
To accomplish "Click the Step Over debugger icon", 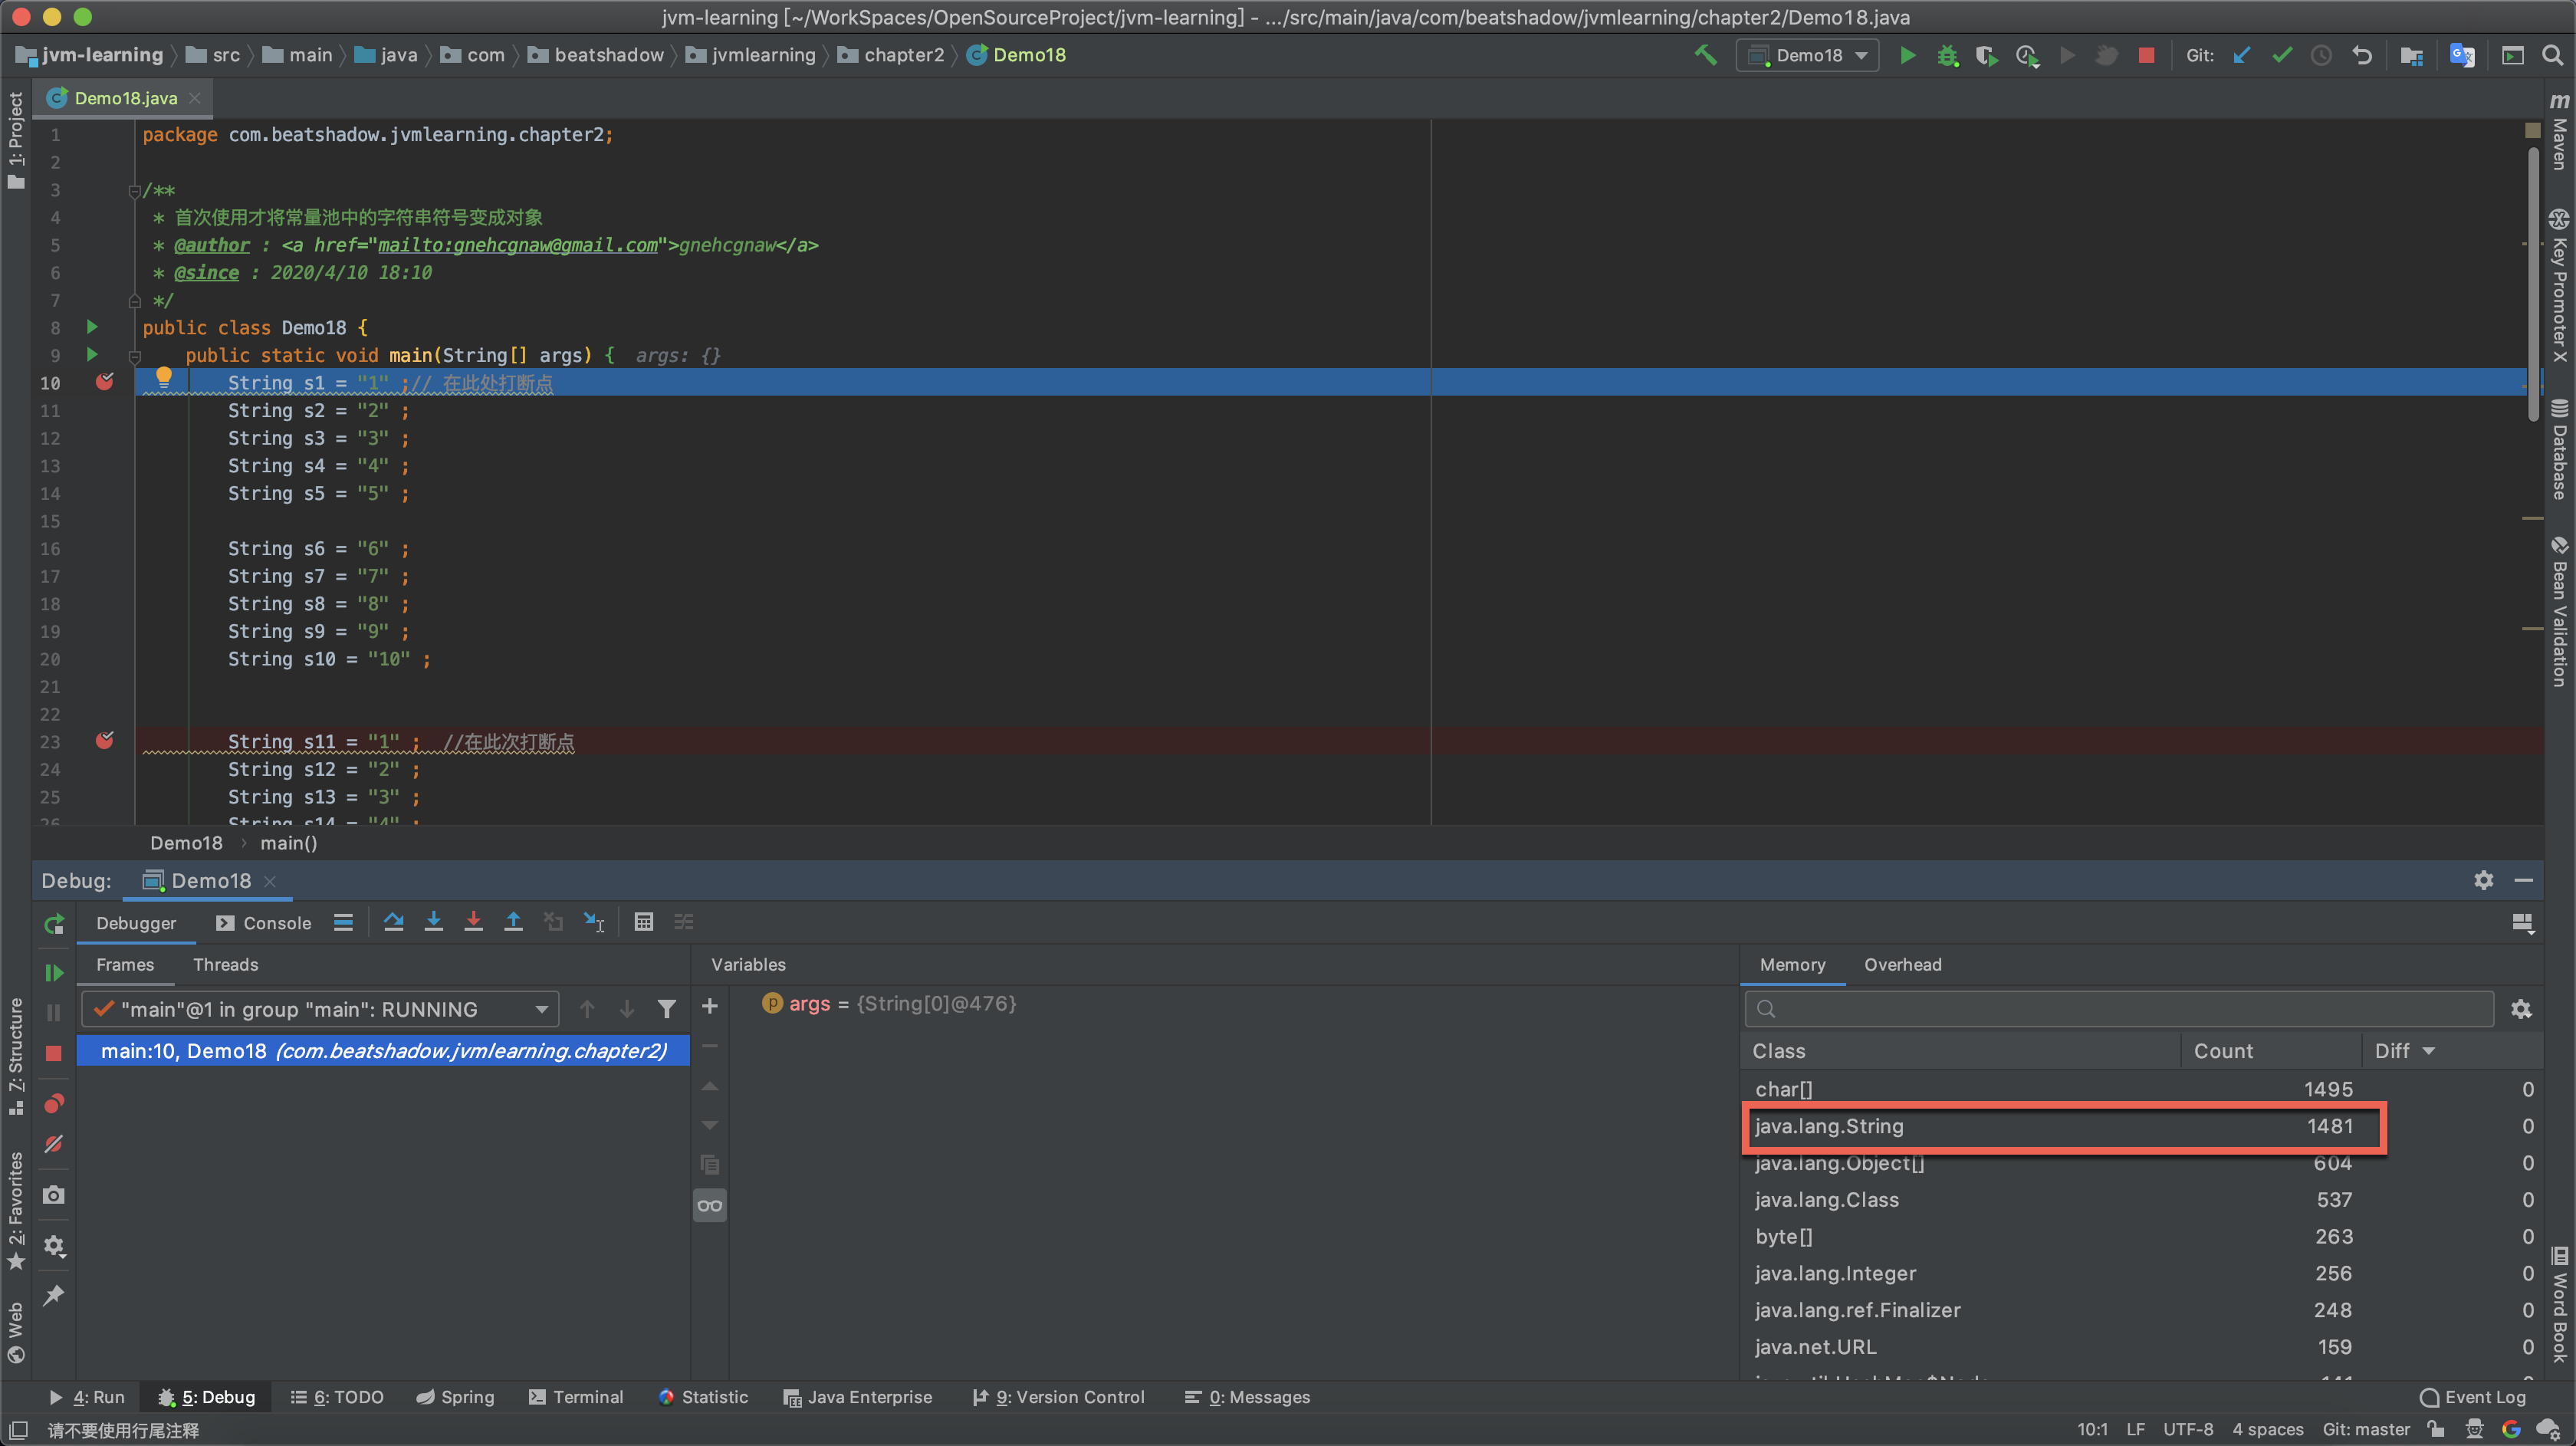I will pos(393,922).
